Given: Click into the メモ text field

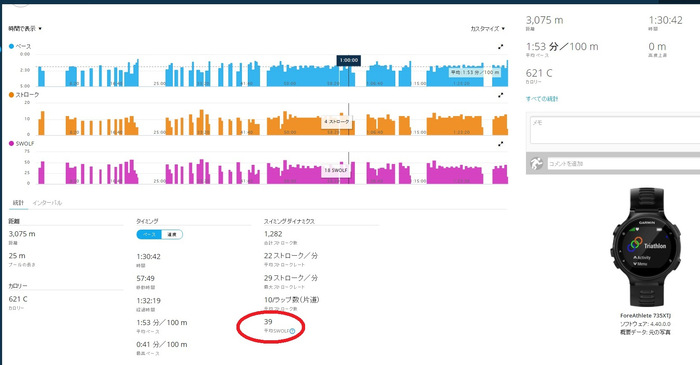Looking at the screenshot, I should pos(614,130).
